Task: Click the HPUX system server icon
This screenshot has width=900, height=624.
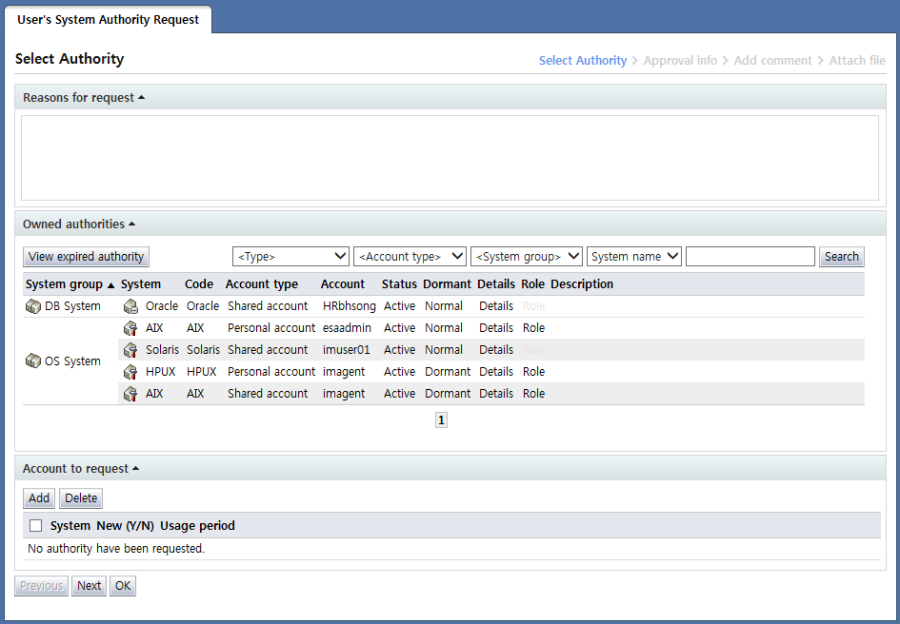Action: click(130, 372)
